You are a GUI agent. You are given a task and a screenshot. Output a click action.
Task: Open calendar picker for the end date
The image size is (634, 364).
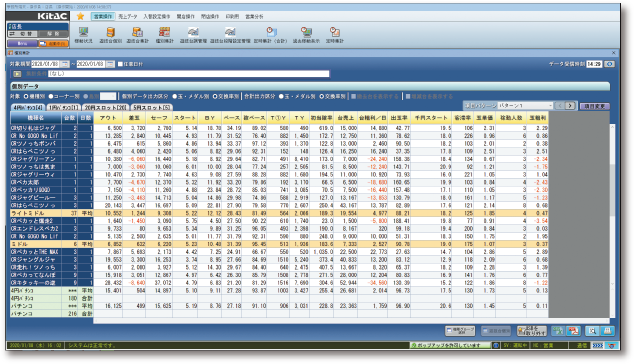tap(110, 64)
